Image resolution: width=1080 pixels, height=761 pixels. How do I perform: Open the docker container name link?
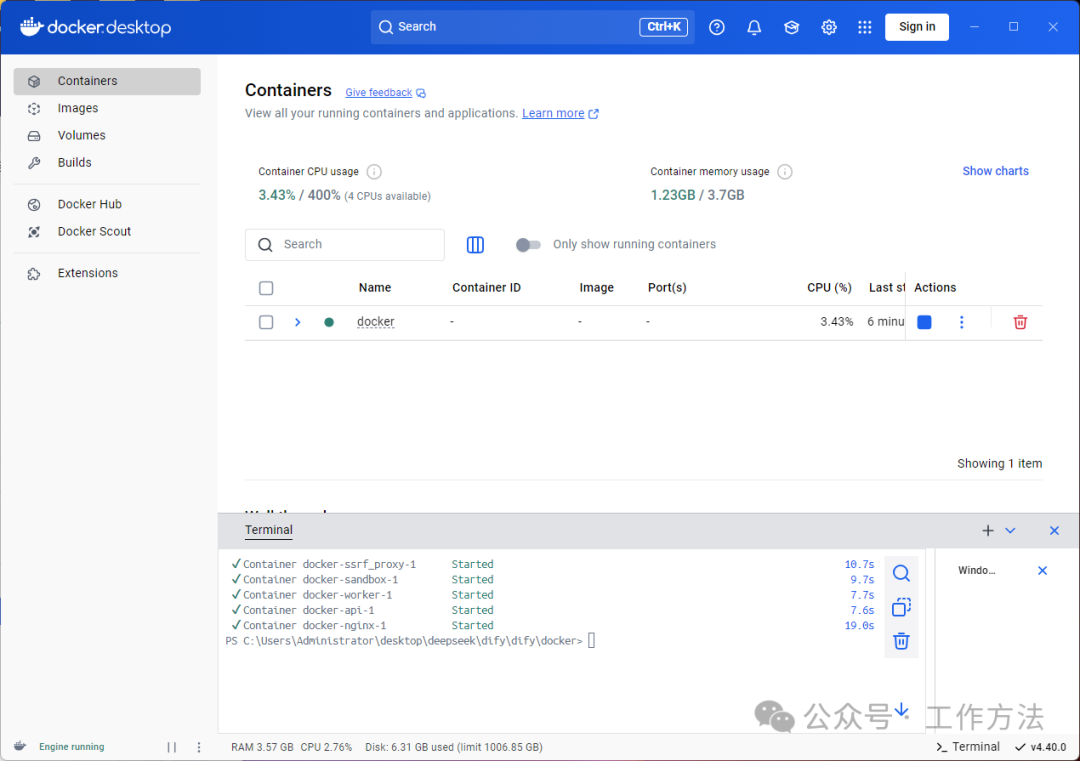point(375,322)
